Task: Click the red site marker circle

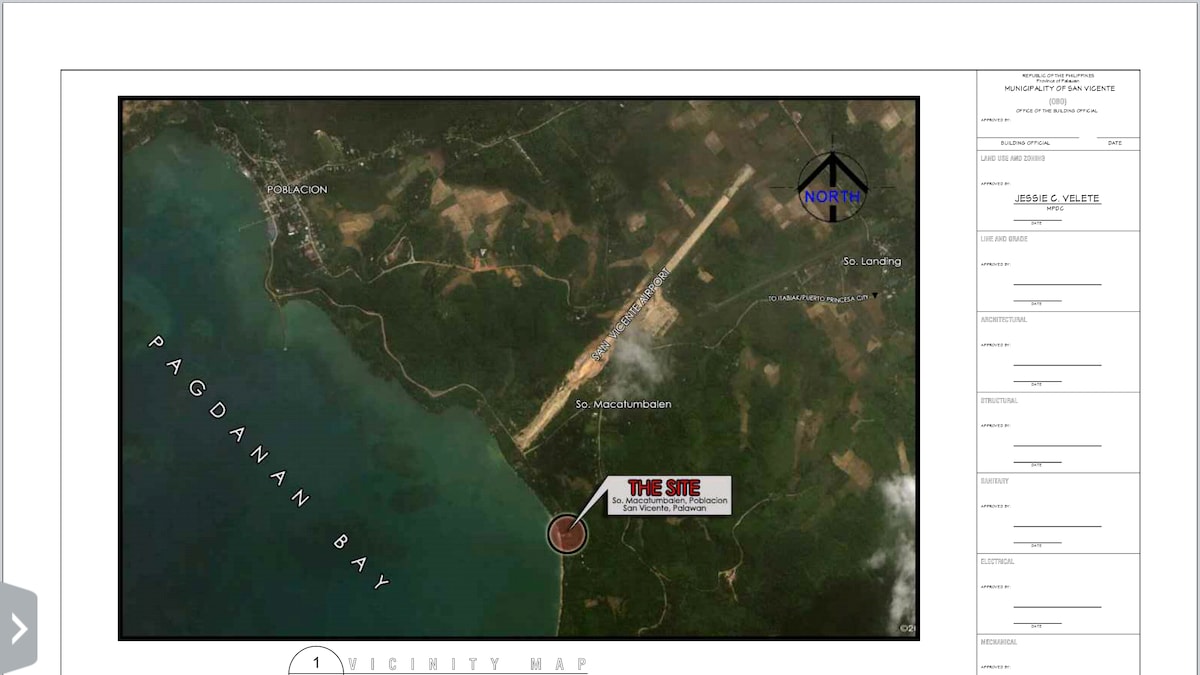Action: click(567, 534)
